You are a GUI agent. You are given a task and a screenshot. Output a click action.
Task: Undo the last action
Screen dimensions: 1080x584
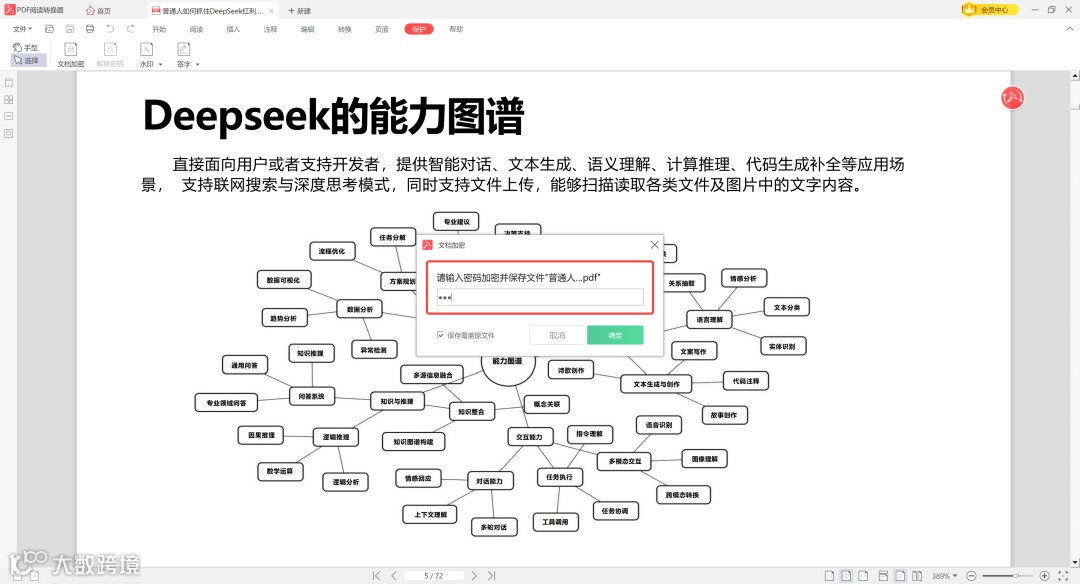[110, 29]
